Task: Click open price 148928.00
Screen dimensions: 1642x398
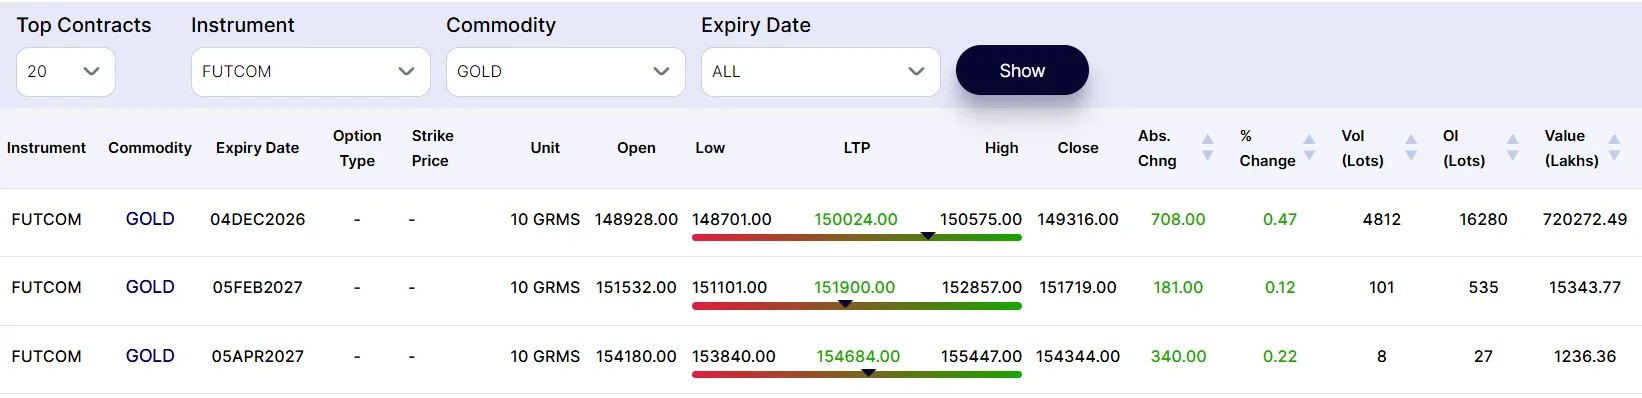Action: [x=636, y=219]
